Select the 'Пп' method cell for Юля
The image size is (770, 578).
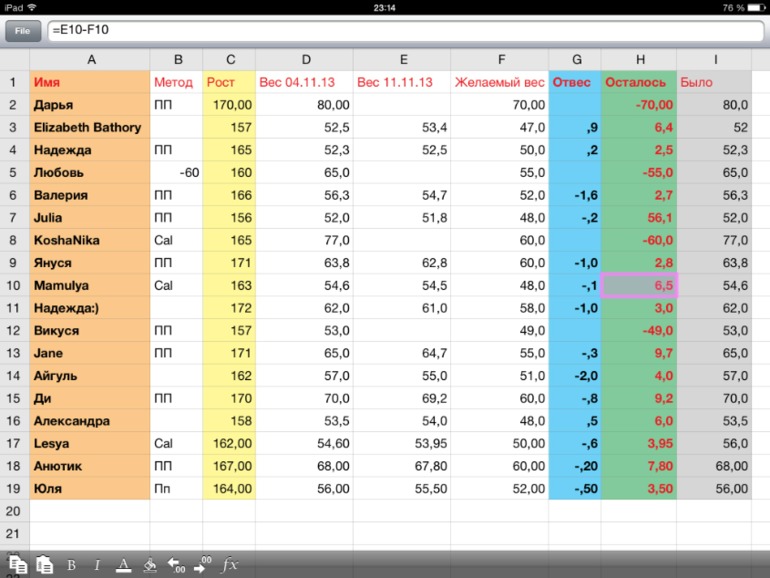177,489
